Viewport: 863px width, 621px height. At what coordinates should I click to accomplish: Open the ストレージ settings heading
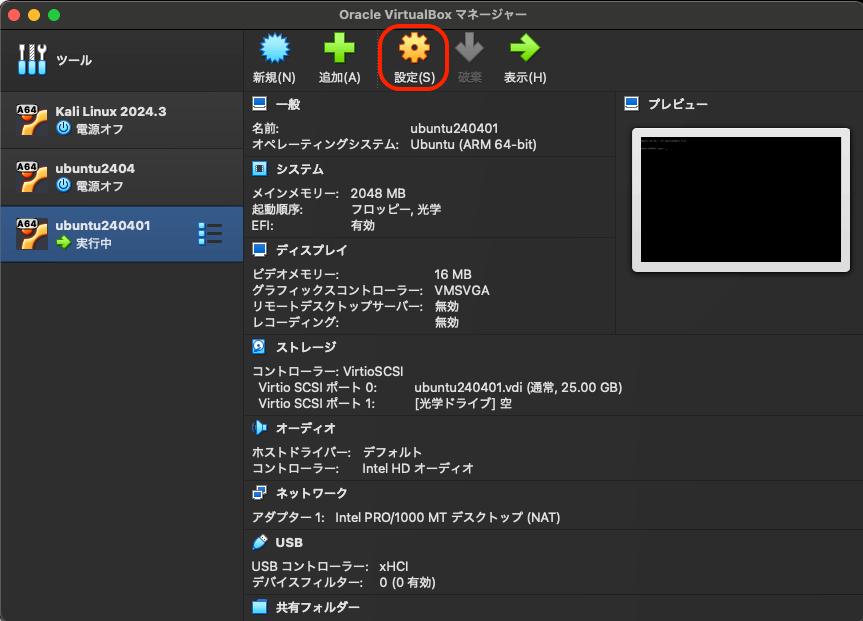tap(305, 347)
